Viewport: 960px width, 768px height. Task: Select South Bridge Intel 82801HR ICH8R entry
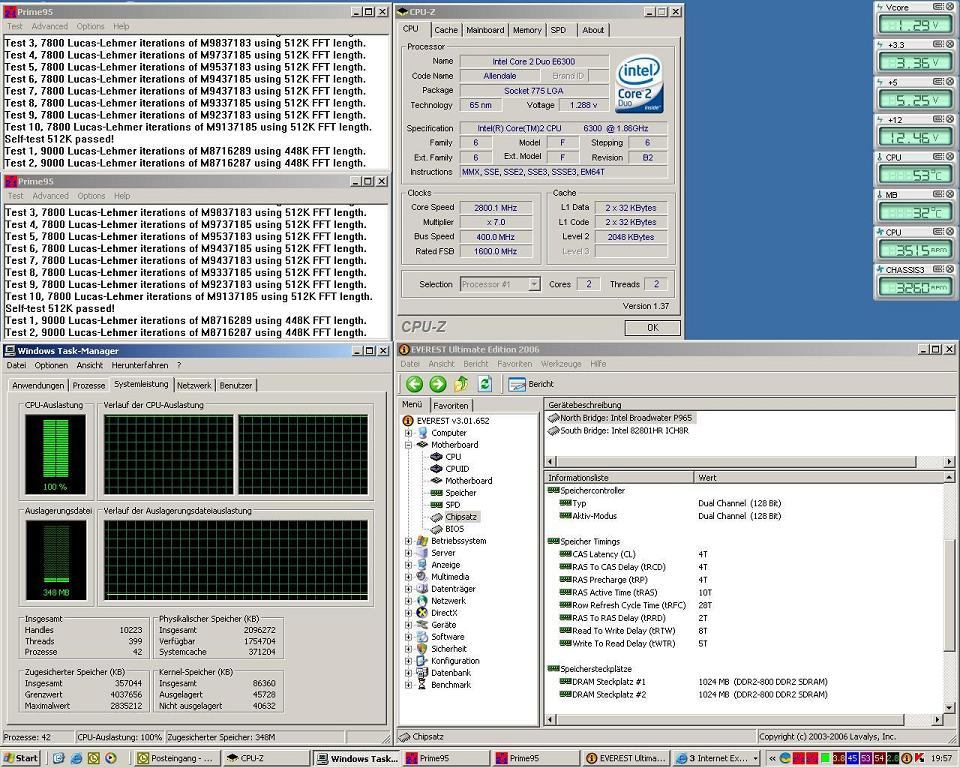618,431
